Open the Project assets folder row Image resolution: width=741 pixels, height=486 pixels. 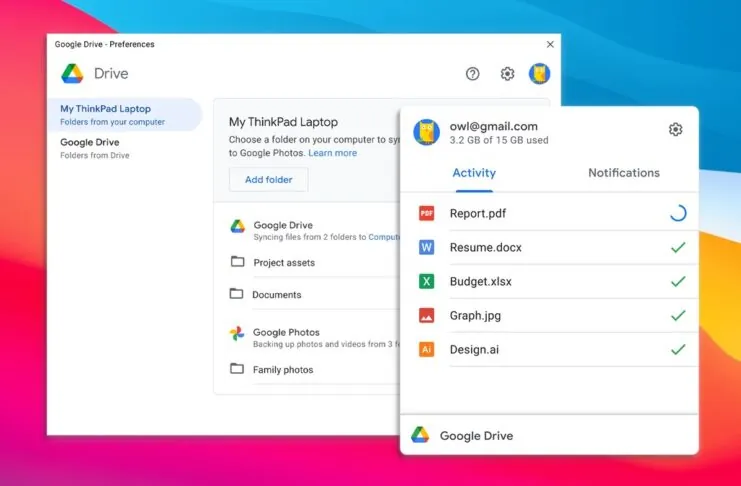314,262
